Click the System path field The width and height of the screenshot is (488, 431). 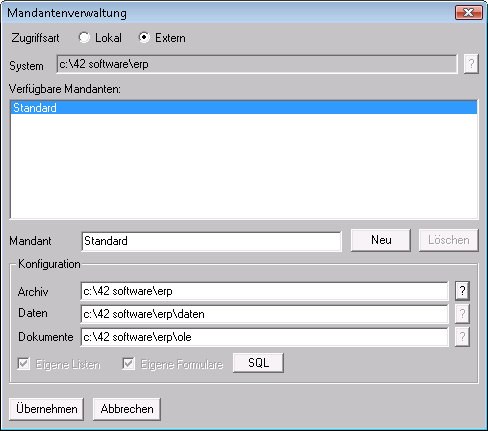click(x=257, y=64)
